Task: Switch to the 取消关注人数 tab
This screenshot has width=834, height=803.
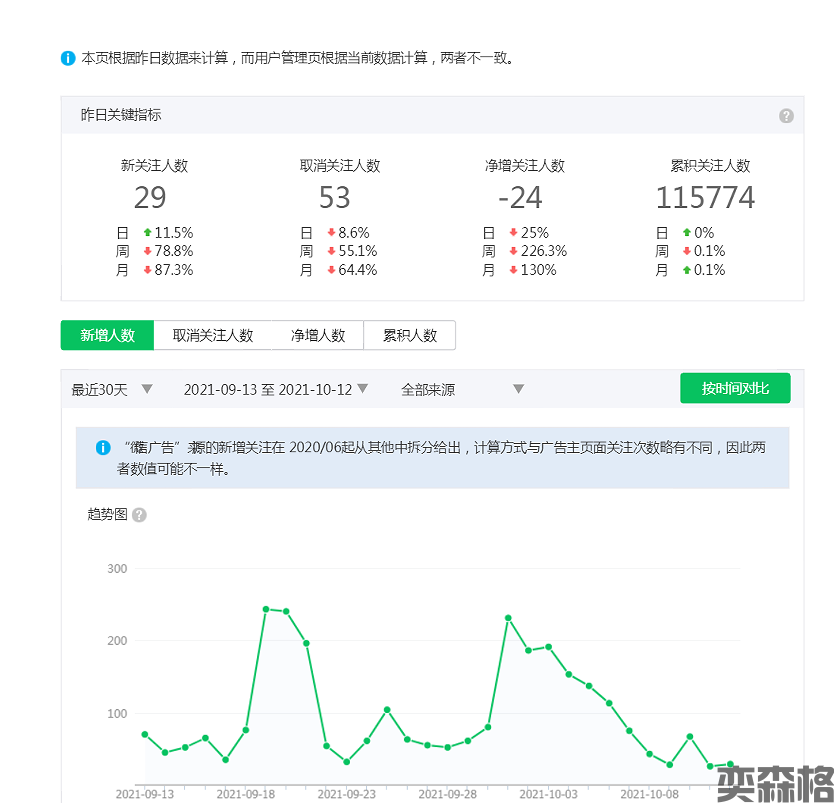Action: coord(212,335)
